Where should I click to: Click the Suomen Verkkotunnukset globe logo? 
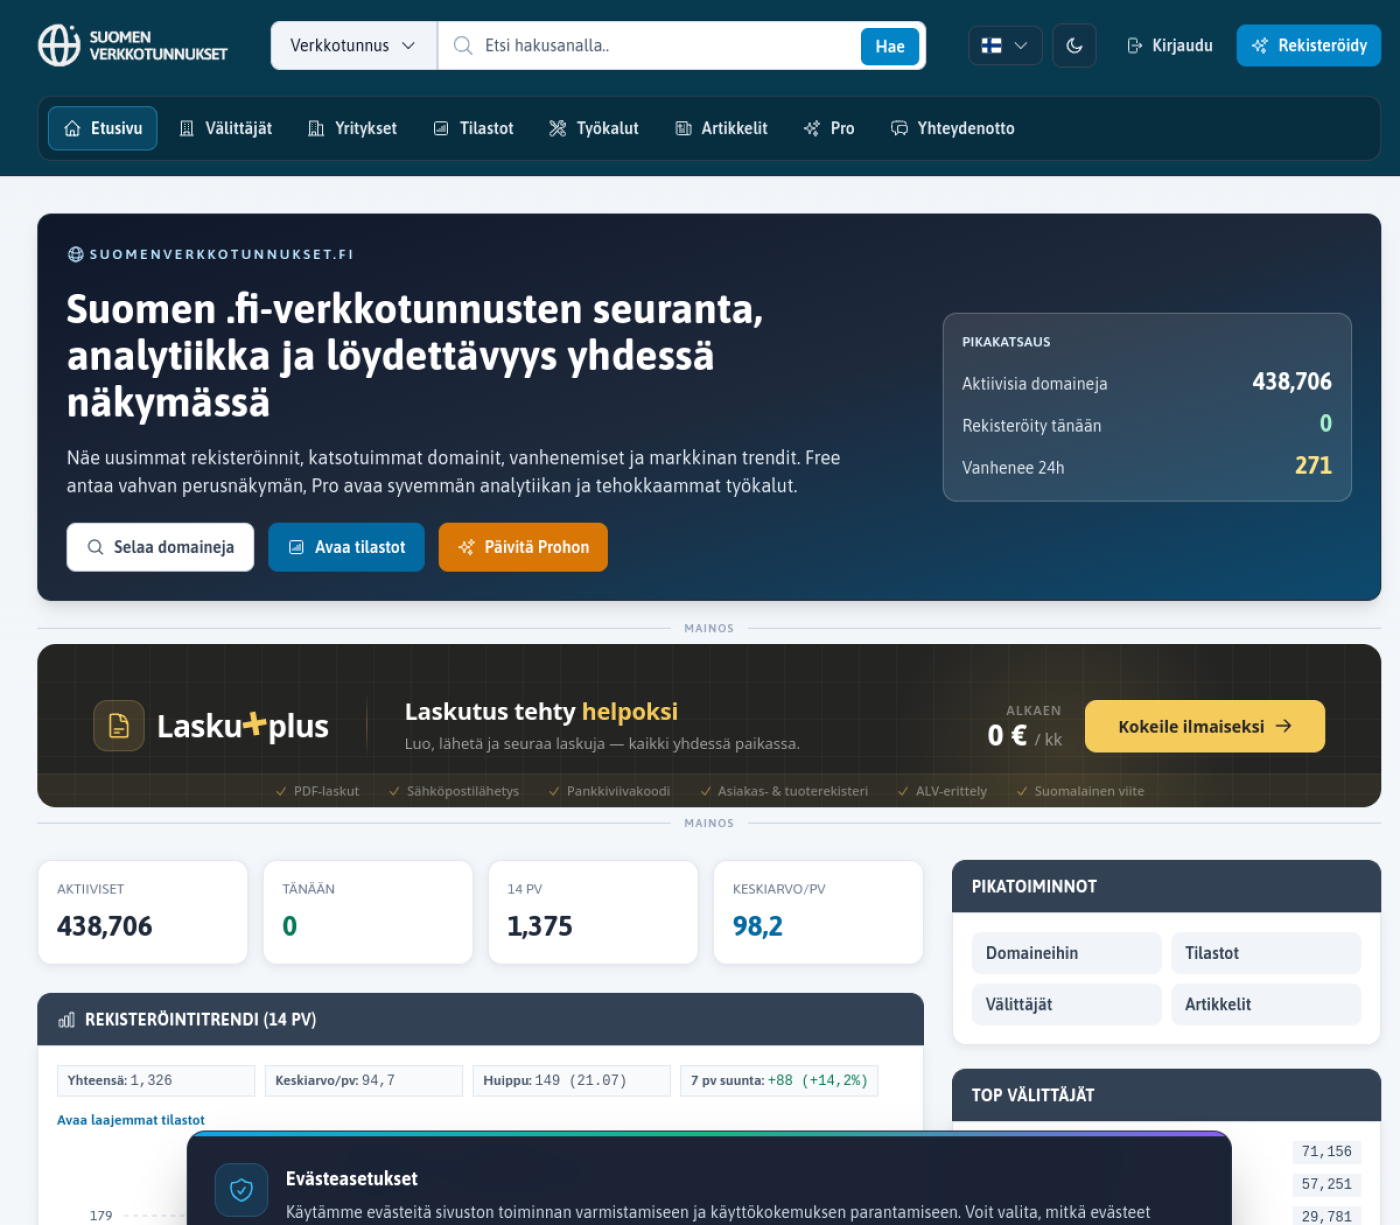(x=59, y=45)
